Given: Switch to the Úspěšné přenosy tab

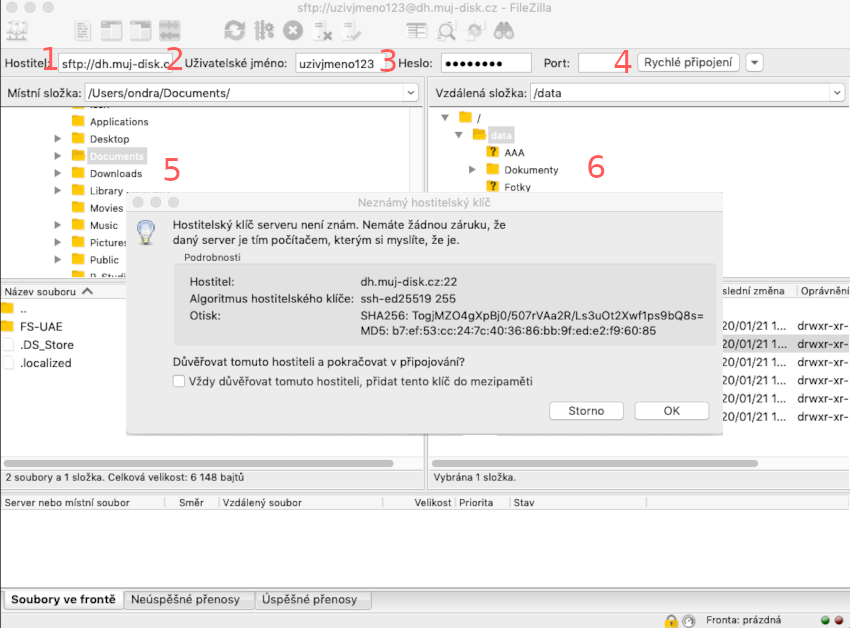Looking at the screenshot, I should [x=312, y=599].
